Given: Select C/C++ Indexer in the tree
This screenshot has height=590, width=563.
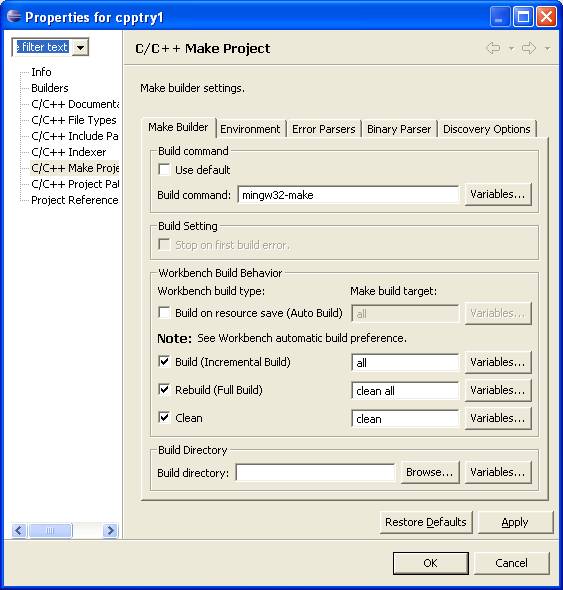Looking at the screenshot, I should (x=69, y=152).
